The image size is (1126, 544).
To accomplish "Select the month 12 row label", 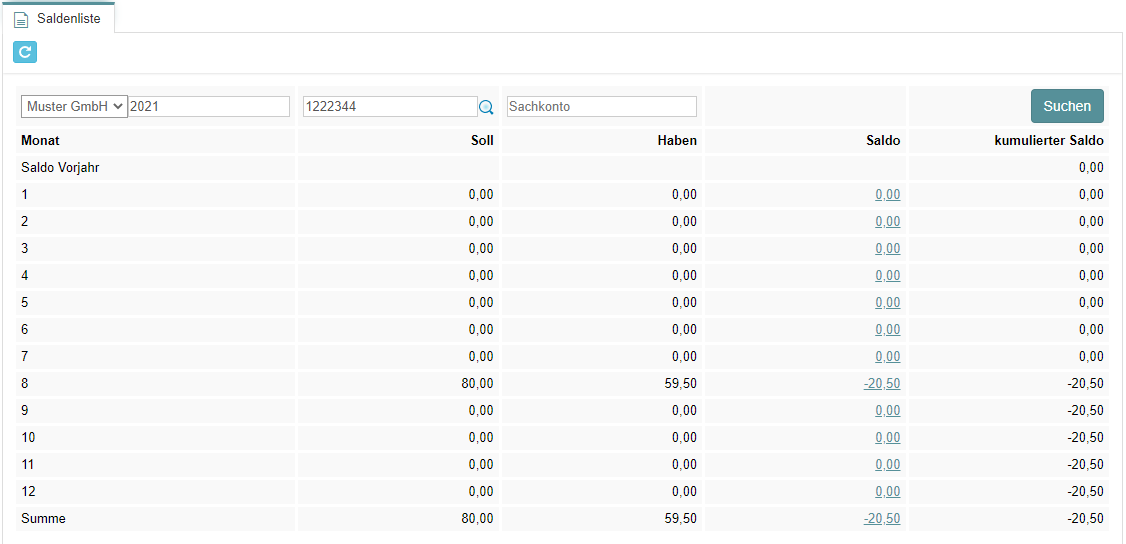I will (28, 492).
